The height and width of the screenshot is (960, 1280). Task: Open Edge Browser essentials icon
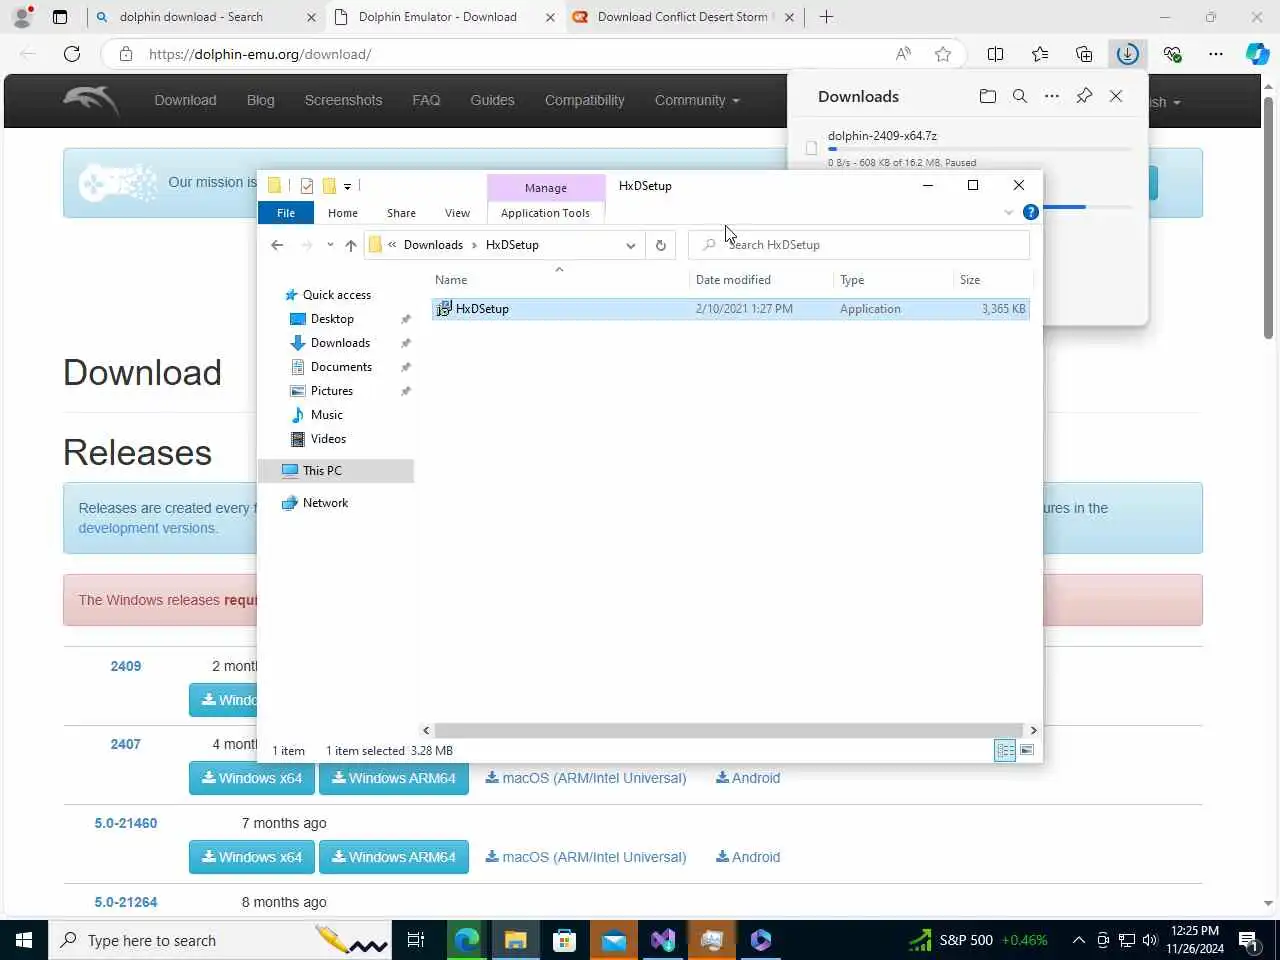pos(1172,54)
